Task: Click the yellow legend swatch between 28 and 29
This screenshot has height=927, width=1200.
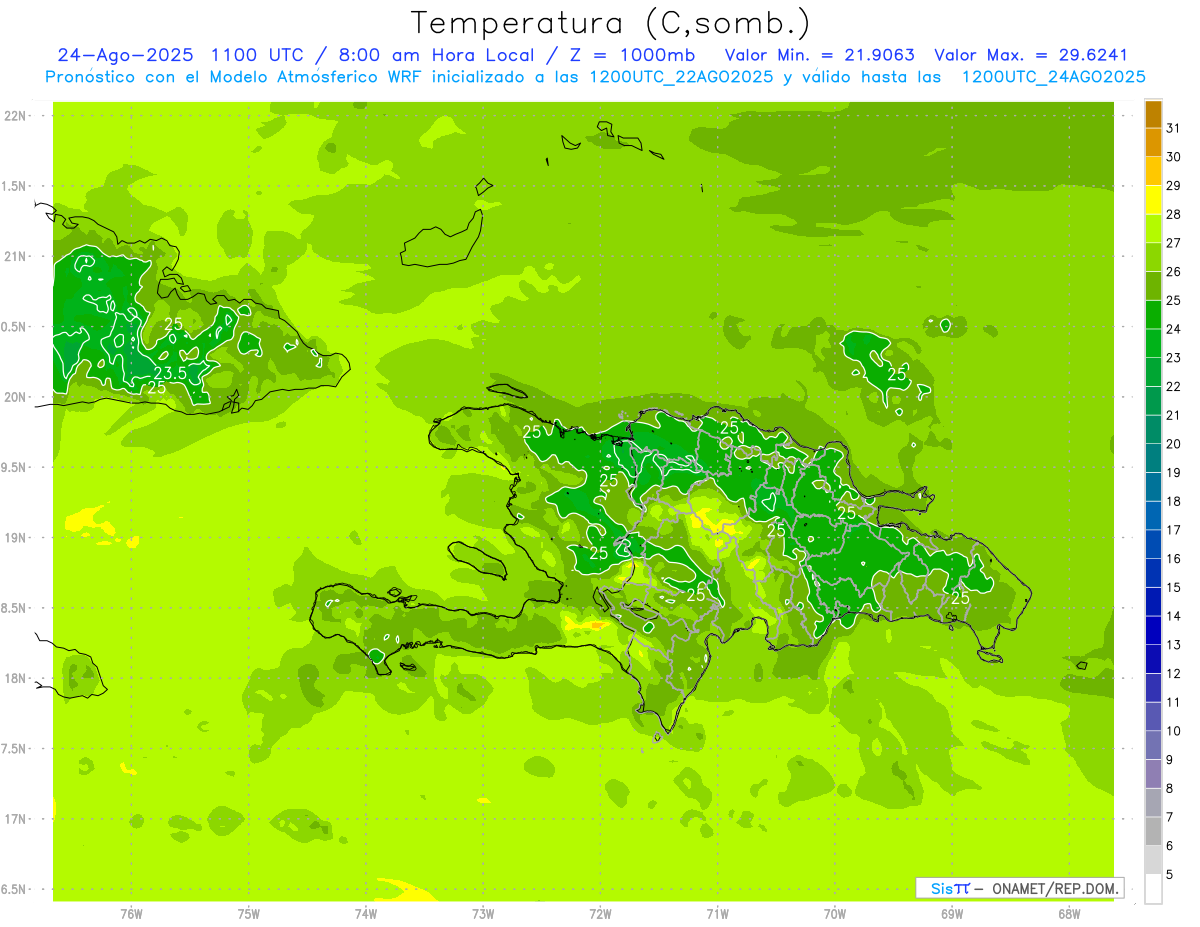Action: tap(1153, 200)
